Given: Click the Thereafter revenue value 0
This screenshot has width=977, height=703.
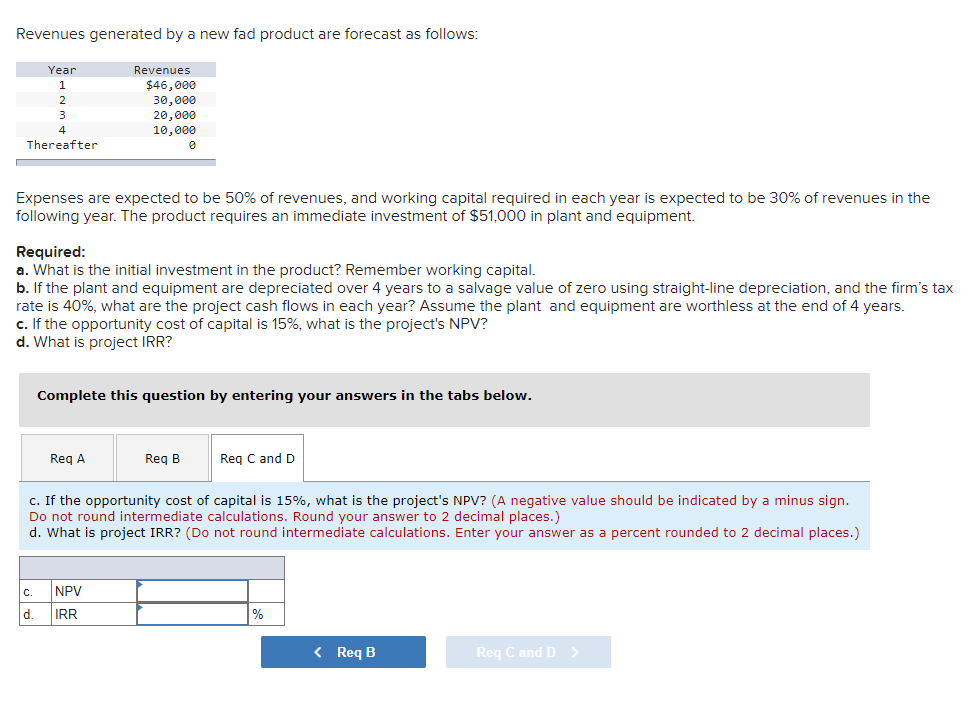Looking at the screenshot, I should click(192, 145).
